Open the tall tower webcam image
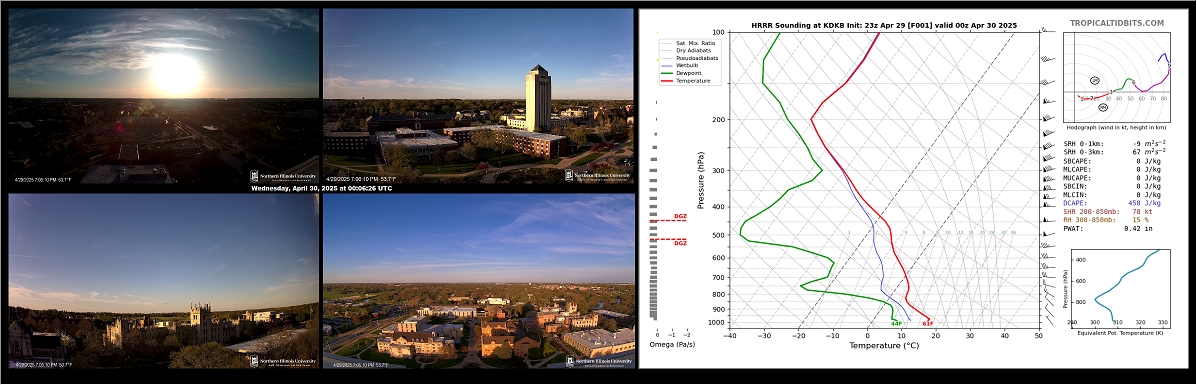Screen dimensions: 1197x385 coord(479,96)
